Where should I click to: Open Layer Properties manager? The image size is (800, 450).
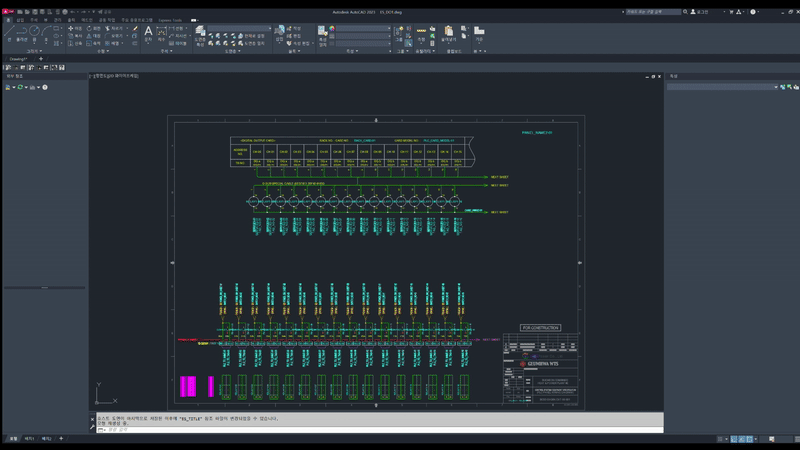tap(200, 35)
